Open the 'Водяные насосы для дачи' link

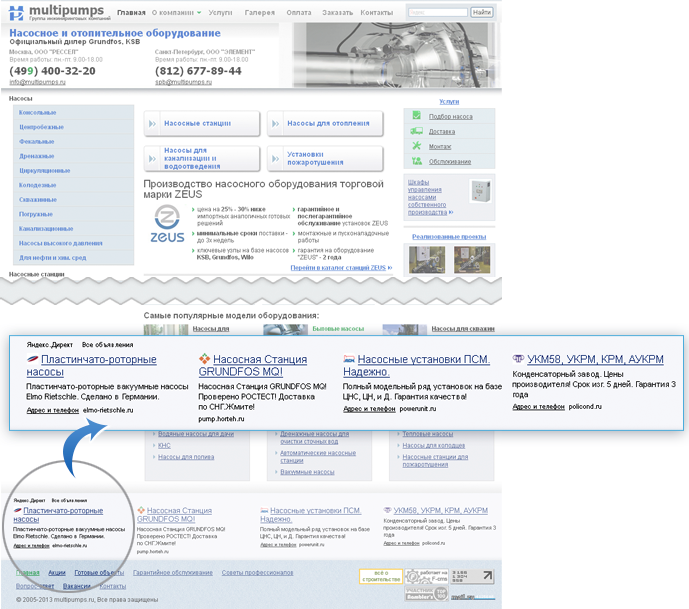point(196,434)
